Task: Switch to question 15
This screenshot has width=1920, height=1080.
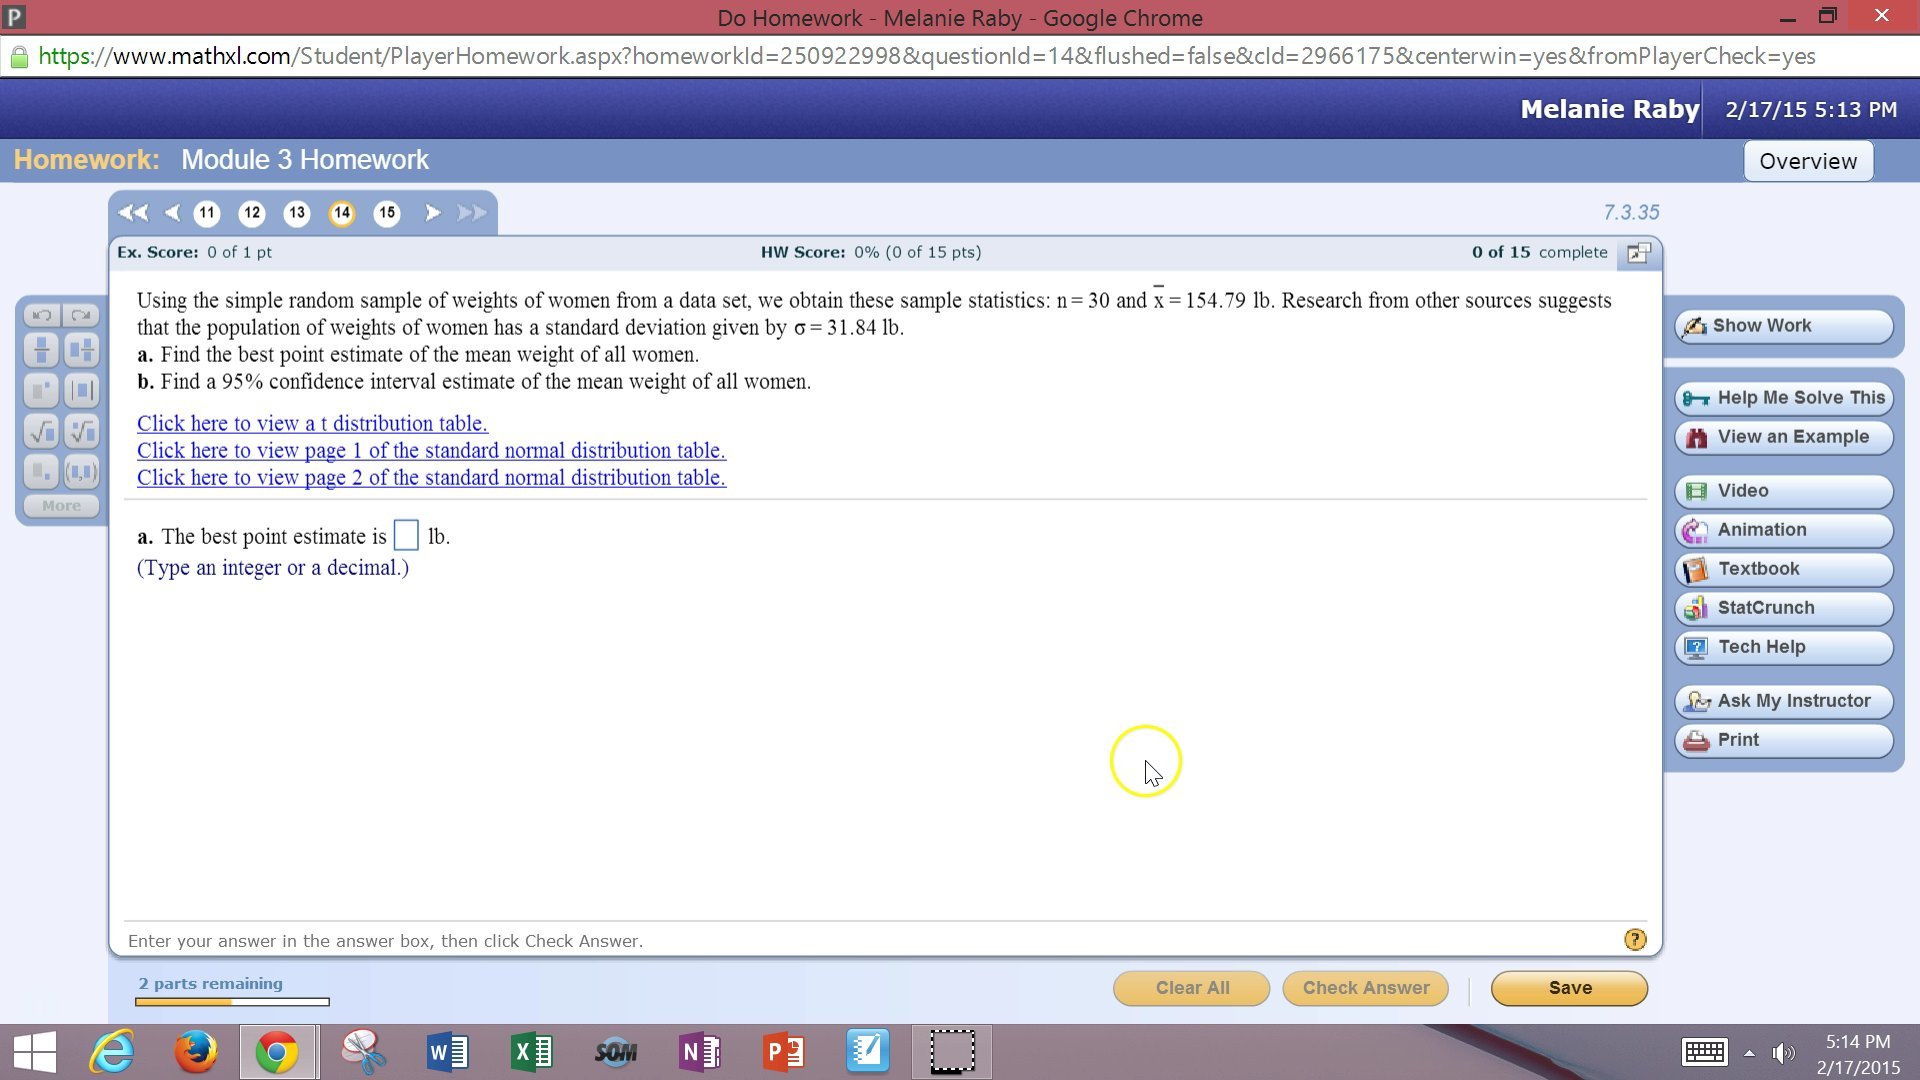Action: tap(387, 212)
